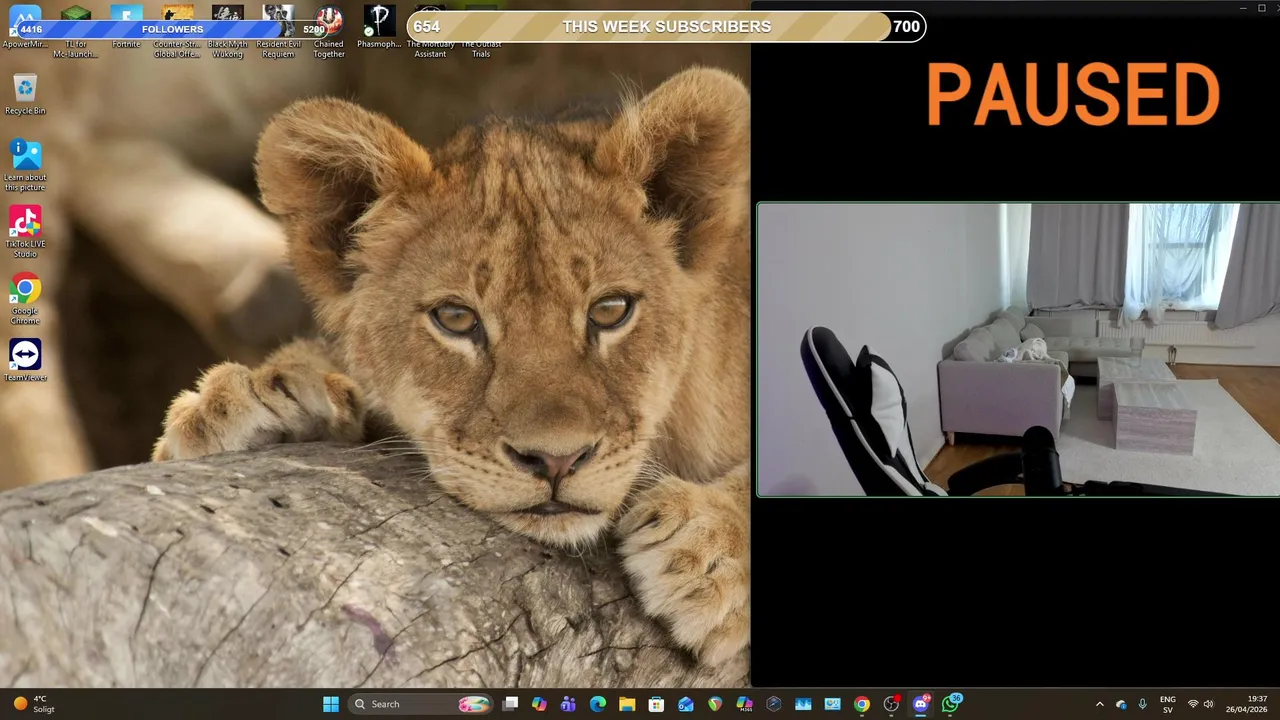Viewport: 1280px width, 720px height.
Task: Select the Phasmophobia desktop shortcut
Action: tap(379, 27)
